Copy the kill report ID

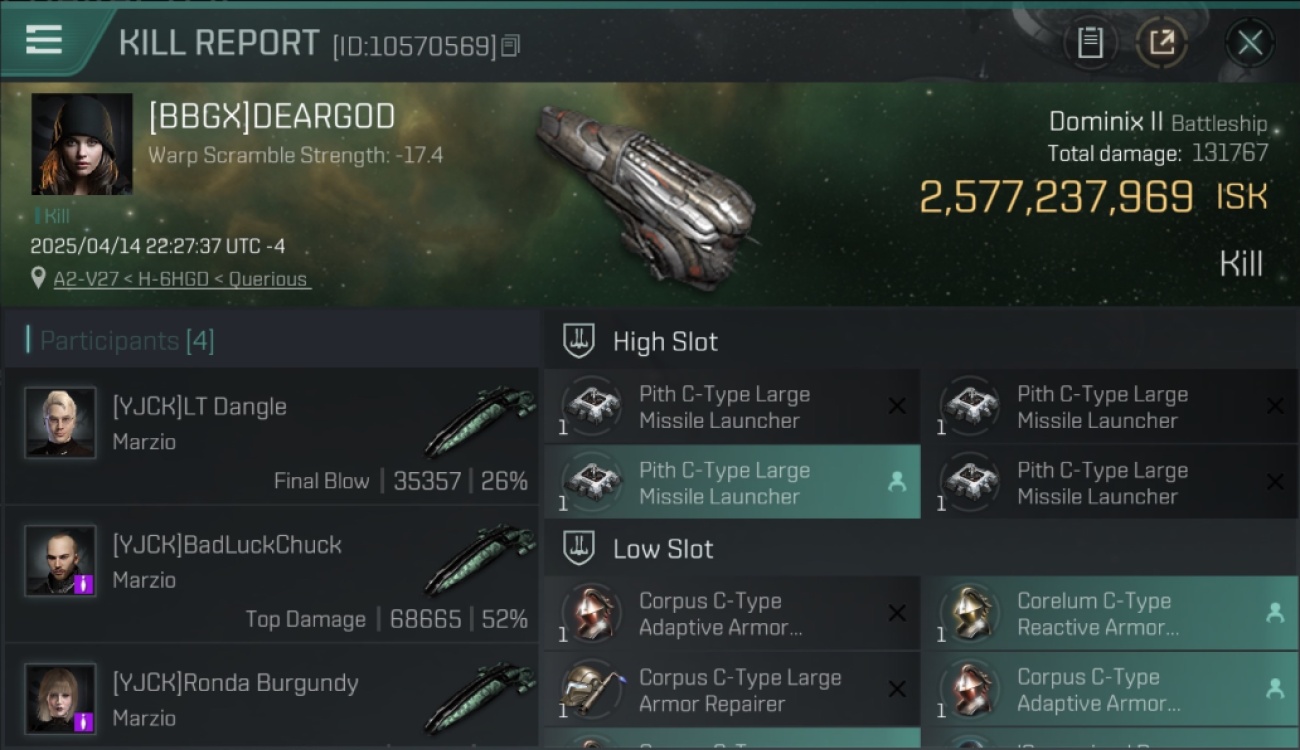[511, 46]
